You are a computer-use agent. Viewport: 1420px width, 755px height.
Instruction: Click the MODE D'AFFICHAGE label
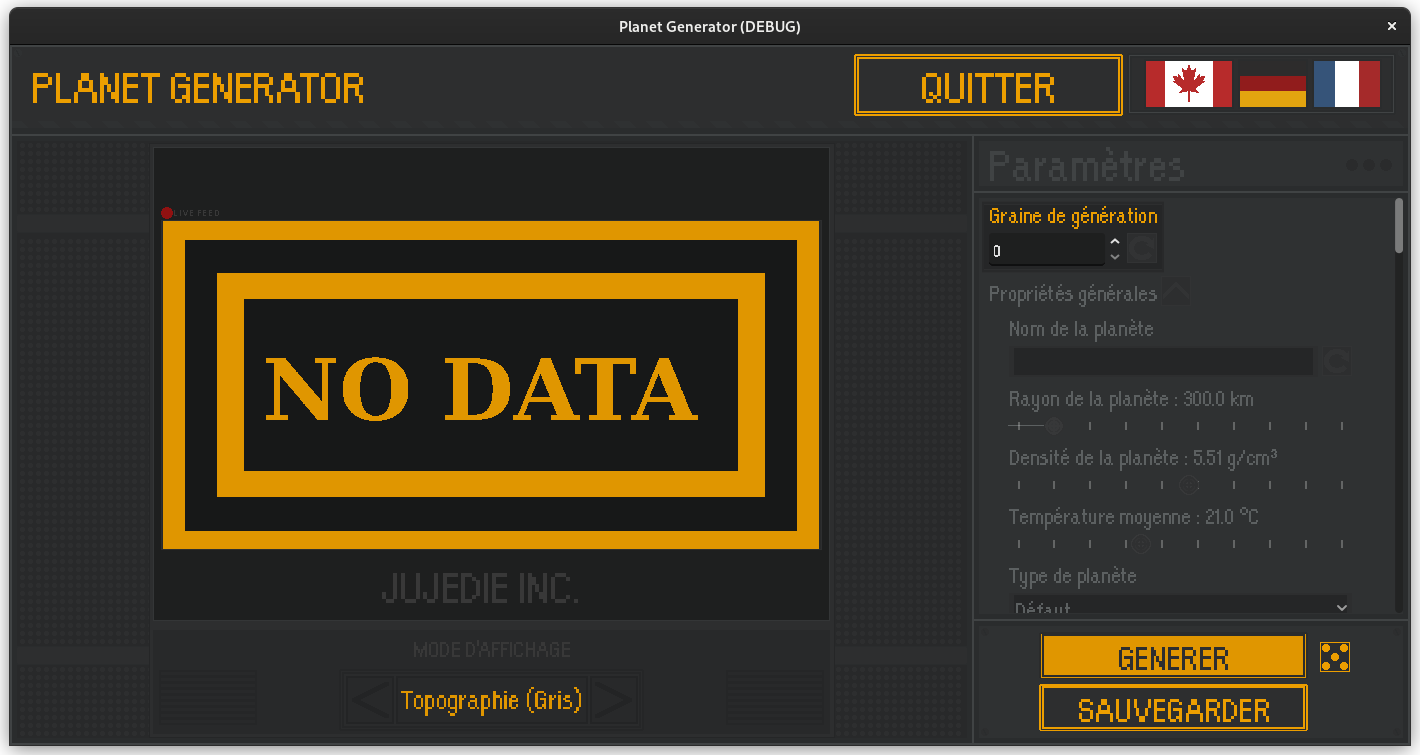(x=492, y=650)
